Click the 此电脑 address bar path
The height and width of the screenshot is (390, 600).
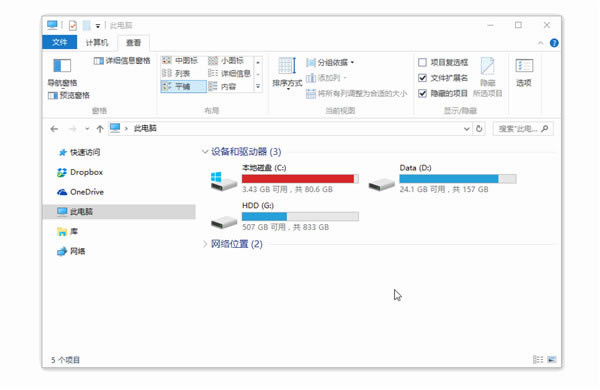coord(145,128)
